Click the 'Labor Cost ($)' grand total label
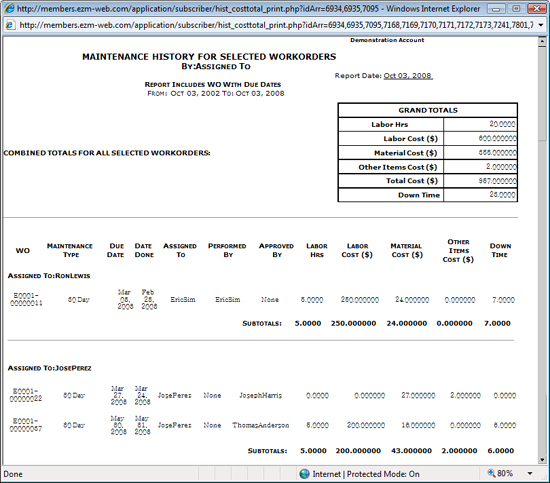550x483 pixels. (x=410, y=139)
